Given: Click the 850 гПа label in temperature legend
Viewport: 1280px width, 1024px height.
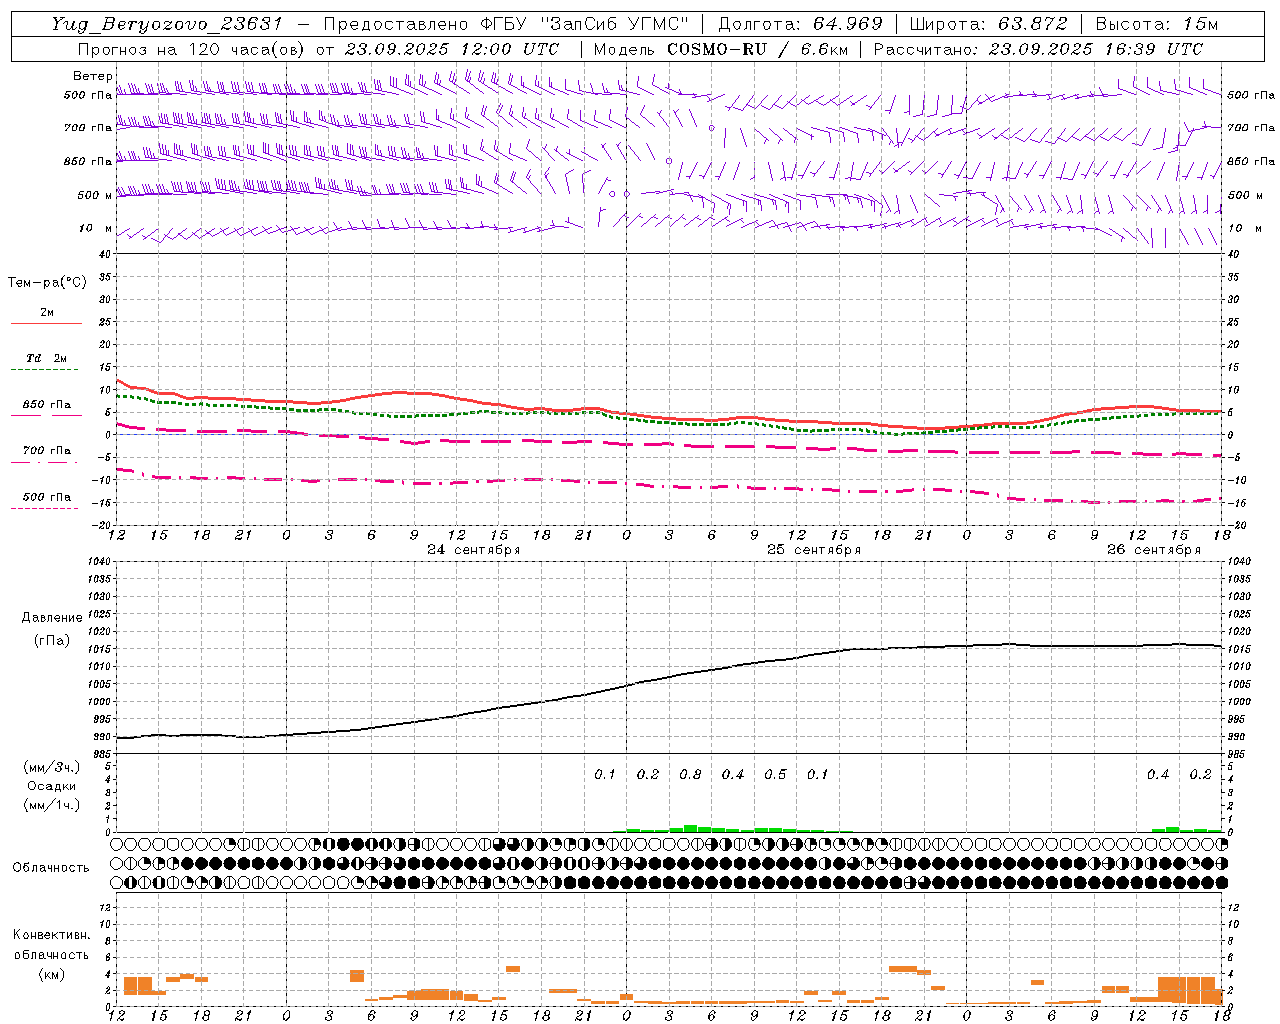Looking at the screenshot, I should click(x=47, y=405).
